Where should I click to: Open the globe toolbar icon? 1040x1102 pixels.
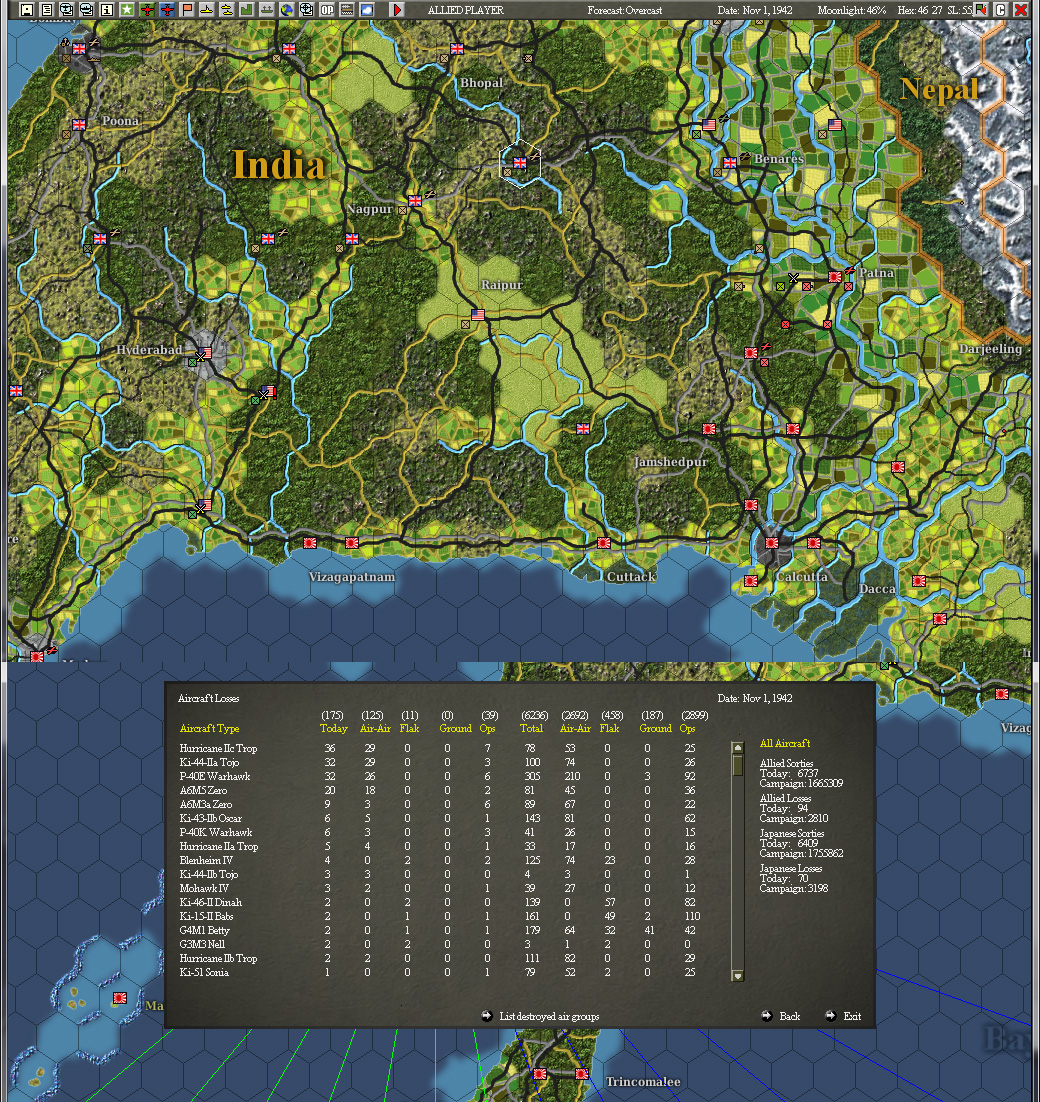tap(287, 10)
